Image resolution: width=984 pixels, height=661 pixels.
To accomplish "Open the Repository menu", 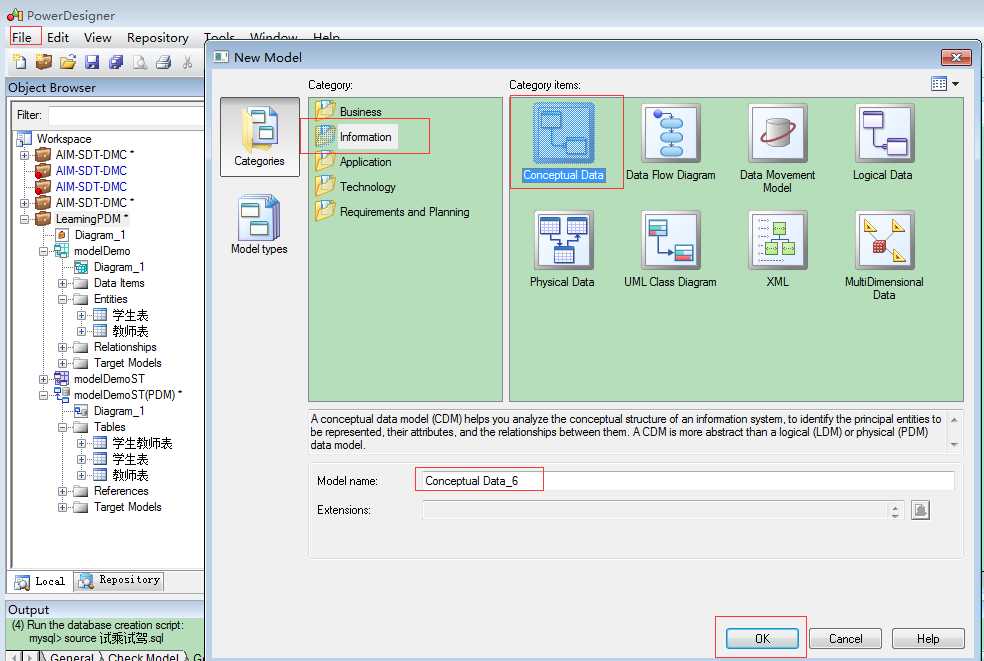I will coord(158,37).
